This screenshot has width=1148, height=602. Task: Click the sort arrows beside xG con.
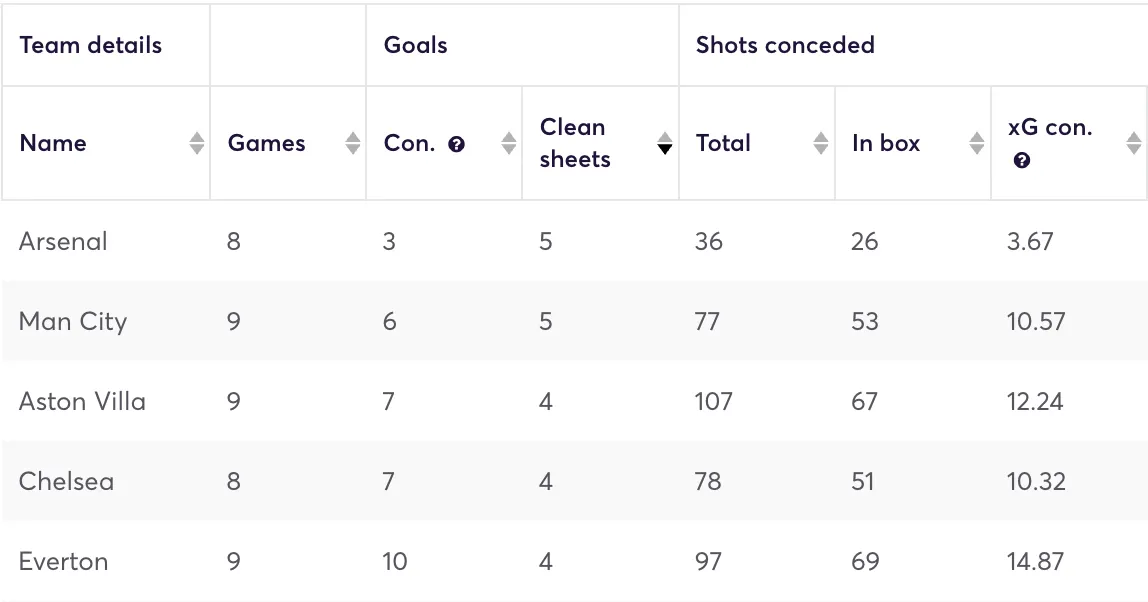point(1135,143)
